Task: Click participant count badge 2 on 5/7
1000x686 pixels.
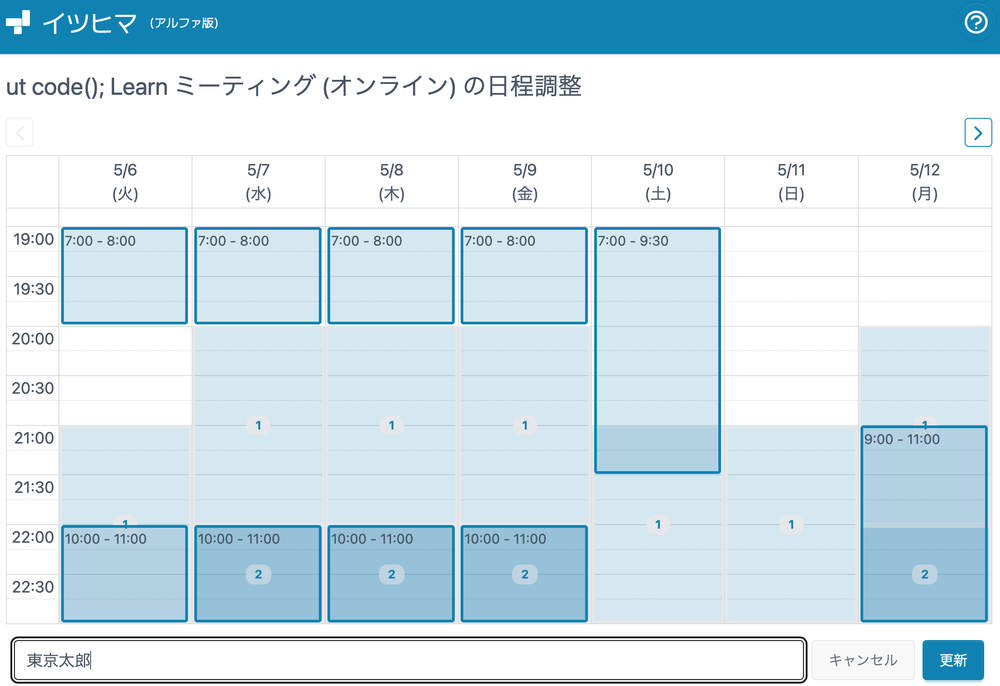Action: point(258,574)
